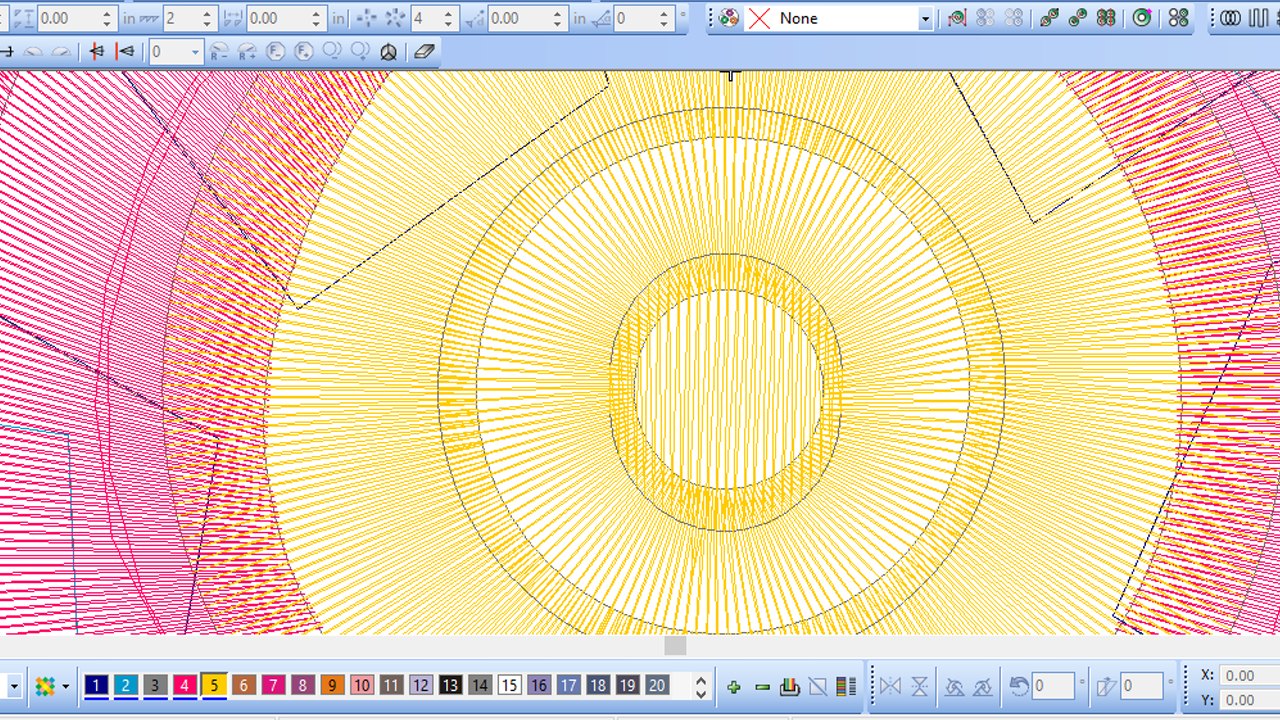Open the color palette grid dropdown arrow
1280x720 pixels.
[65, 687]
